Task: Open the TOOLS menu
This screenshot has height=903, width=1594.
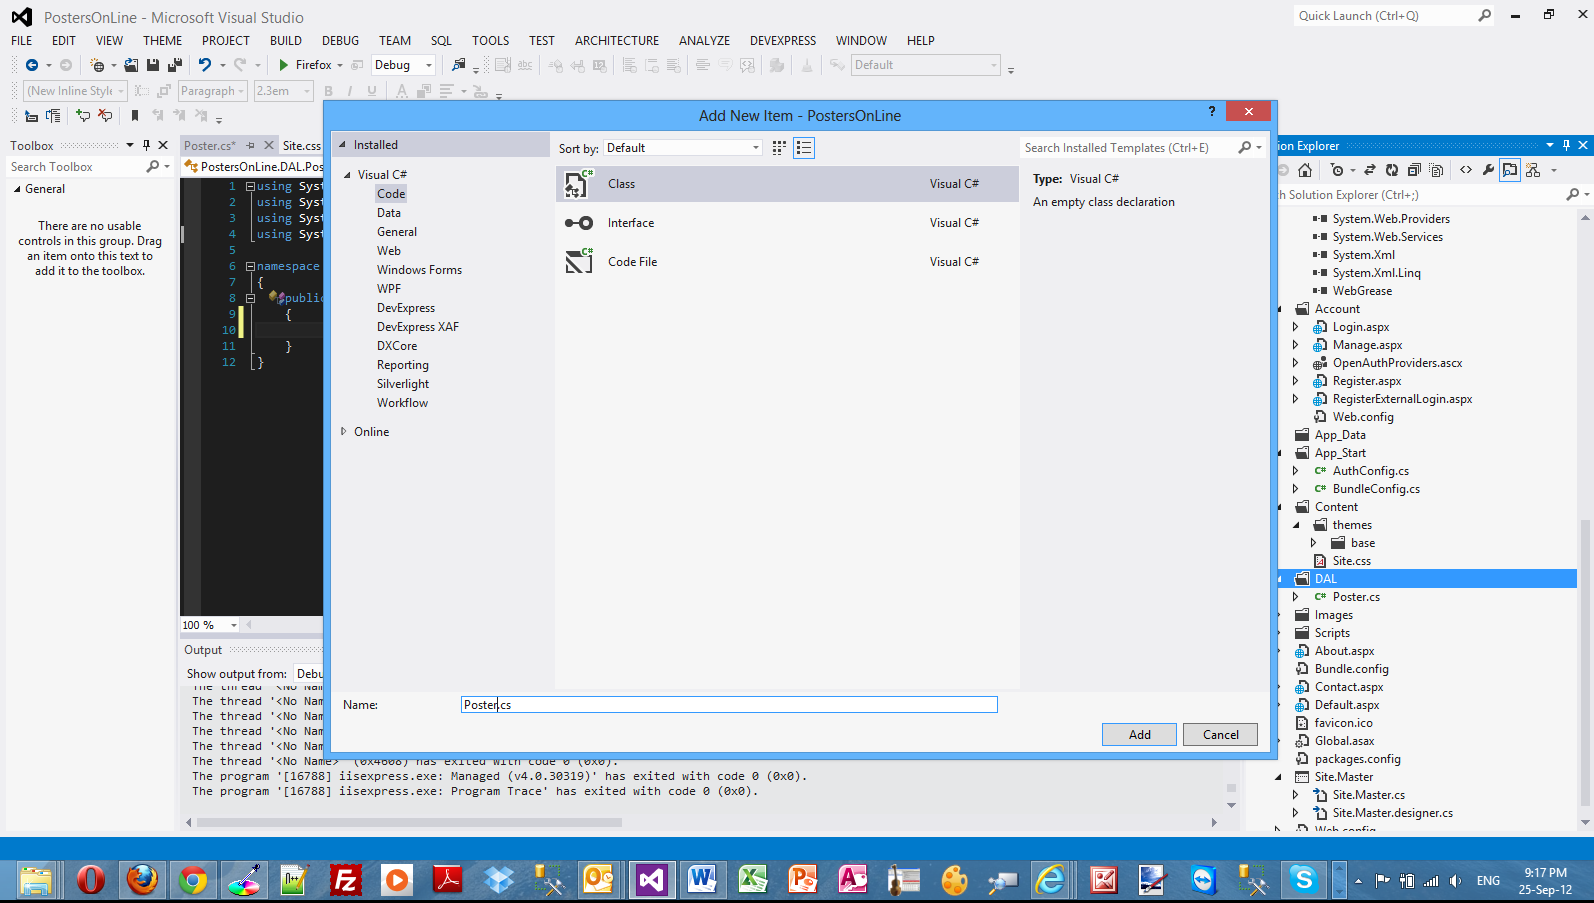Action: [490, 41]
